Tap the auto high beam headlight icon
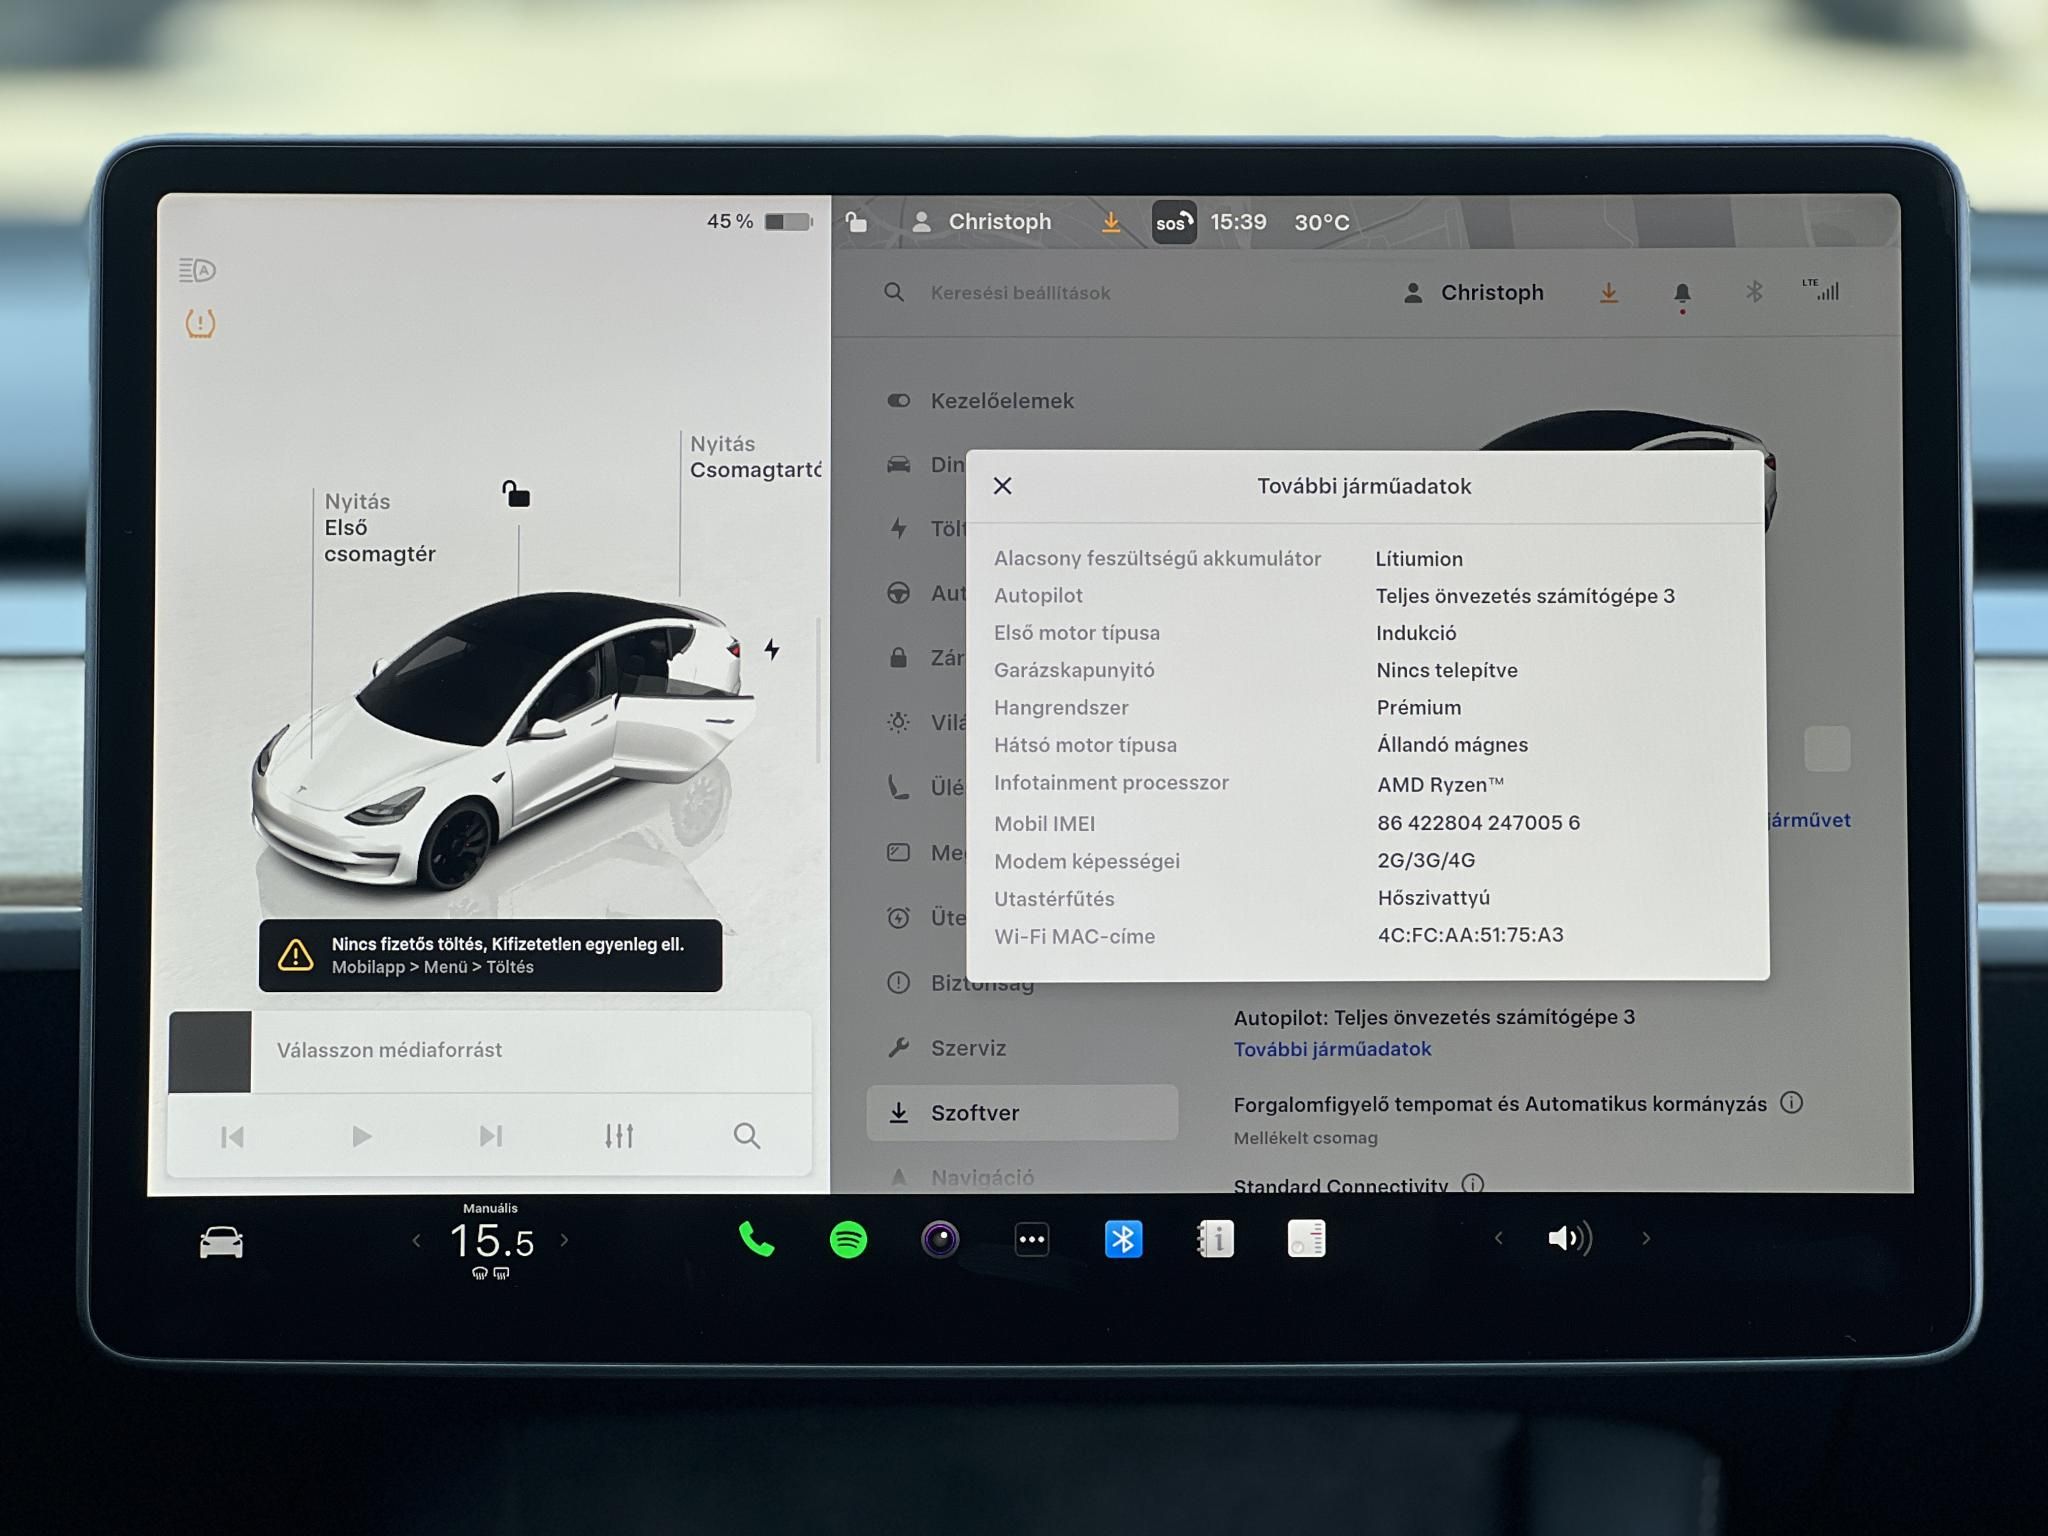The height and width of the screenshot is (1536, 2048). 197,270
